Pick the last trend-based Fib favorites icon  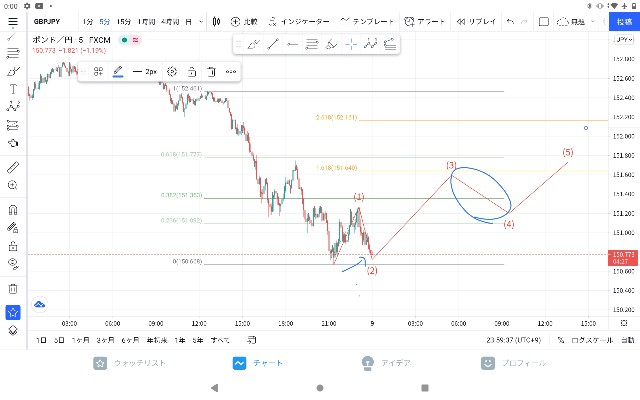click(390, 44)
